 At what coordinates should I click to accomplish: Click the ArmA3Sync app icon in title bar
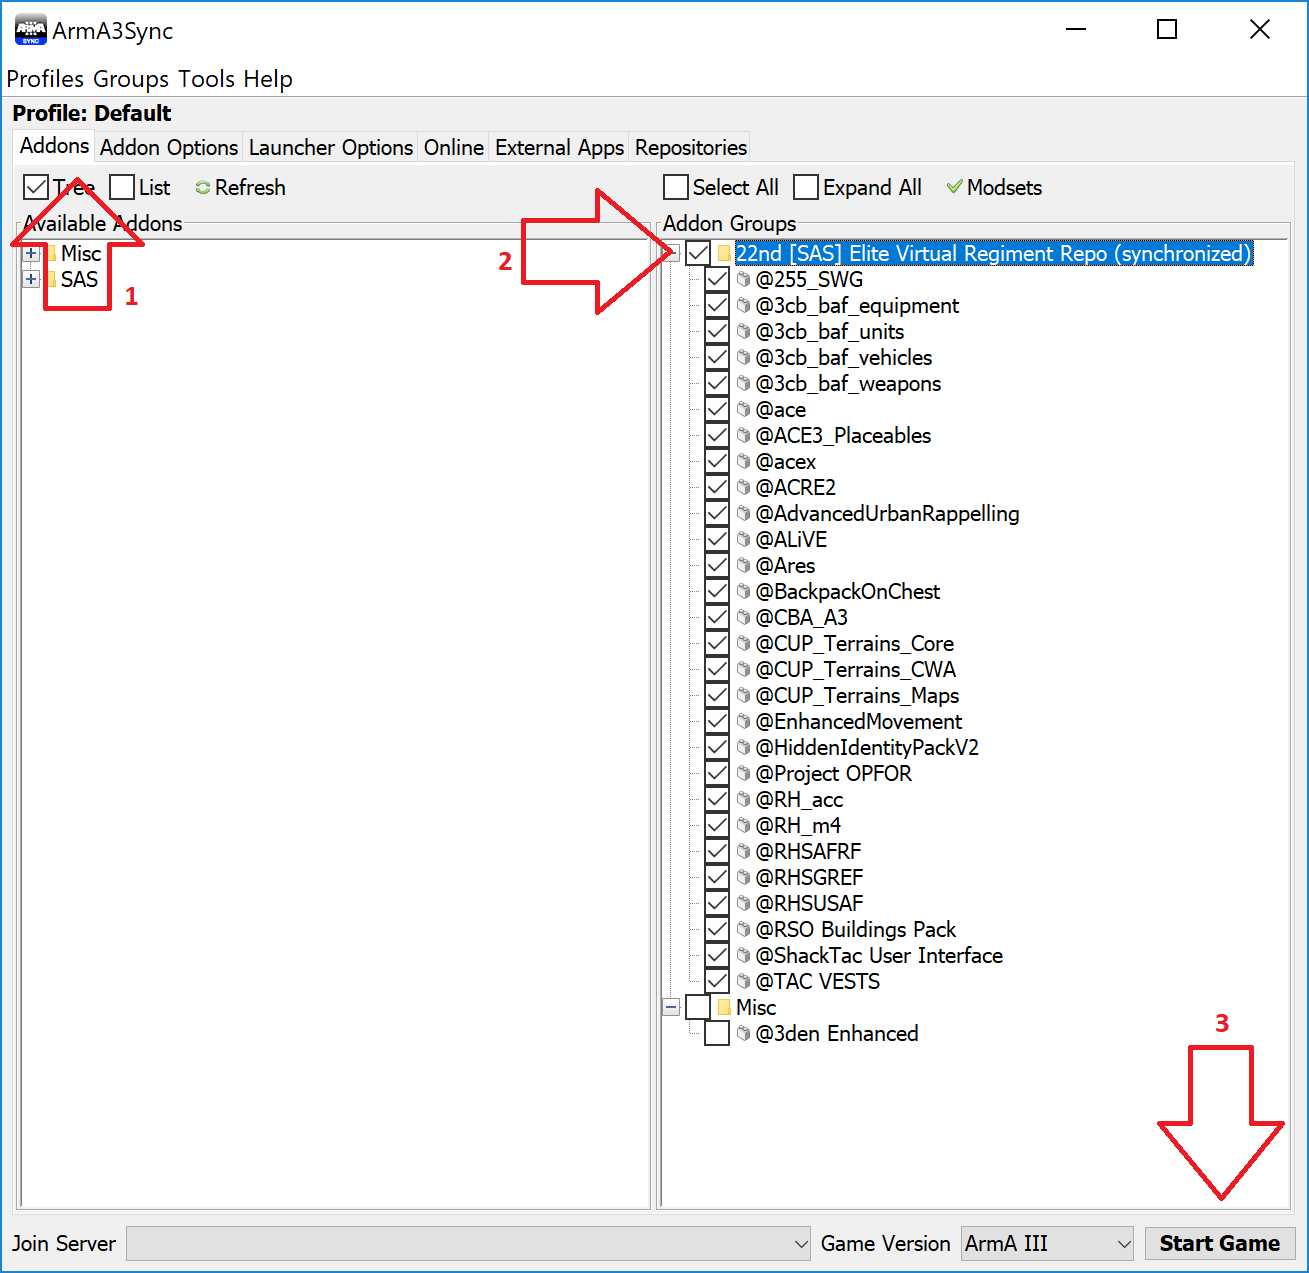tap(30, 30)
